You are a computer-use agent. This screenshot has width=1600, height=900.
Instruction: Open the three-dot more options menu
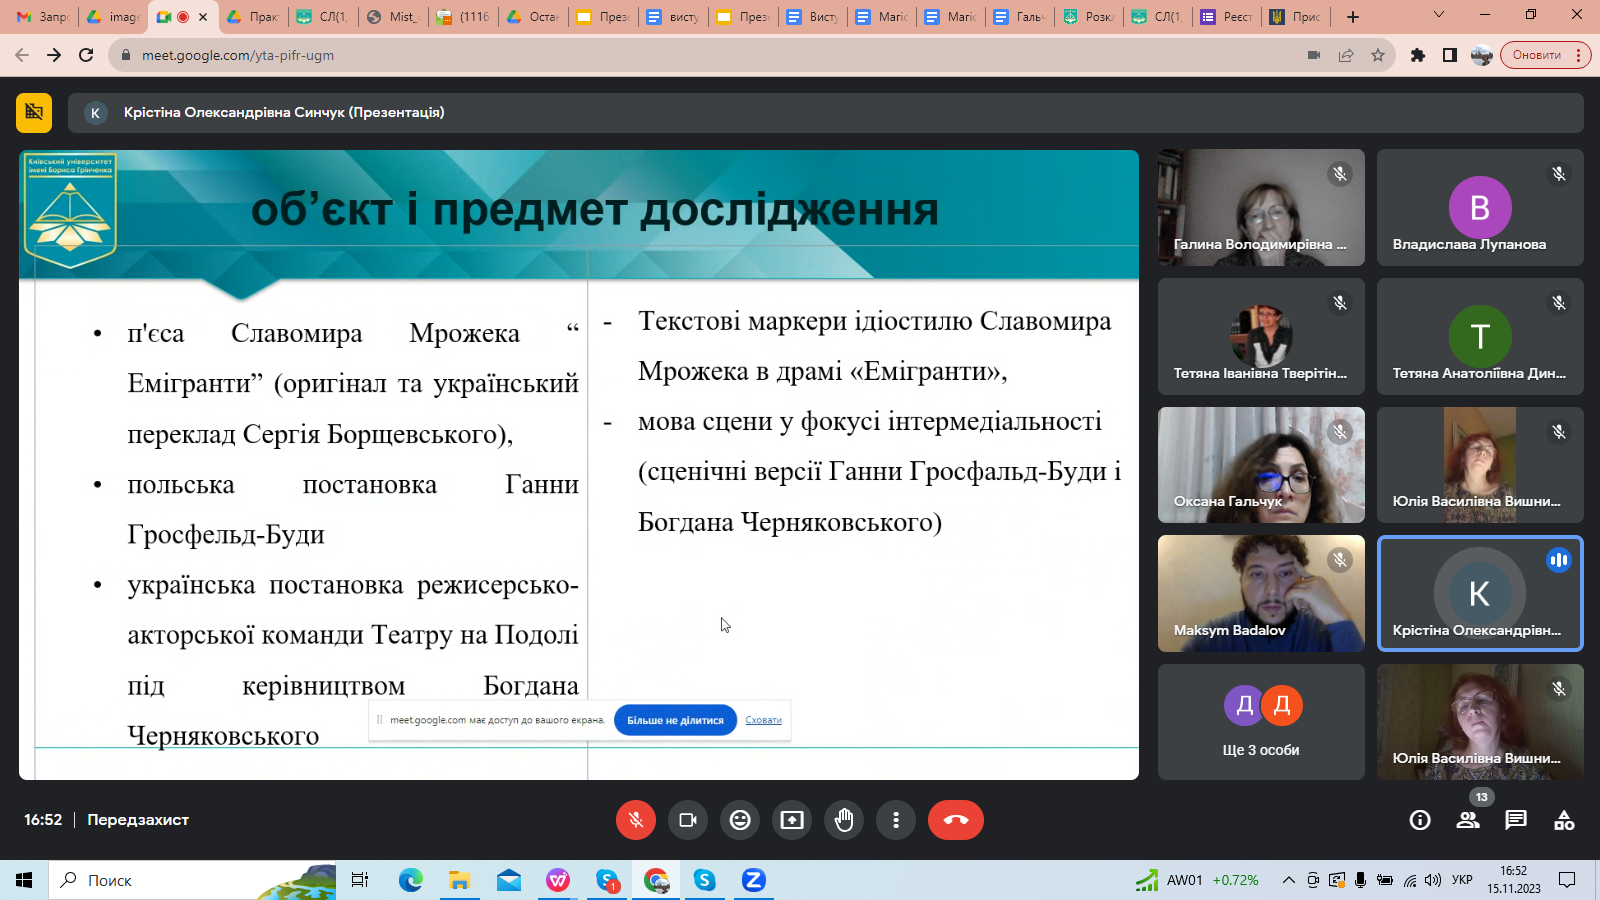tap(896, 820)
